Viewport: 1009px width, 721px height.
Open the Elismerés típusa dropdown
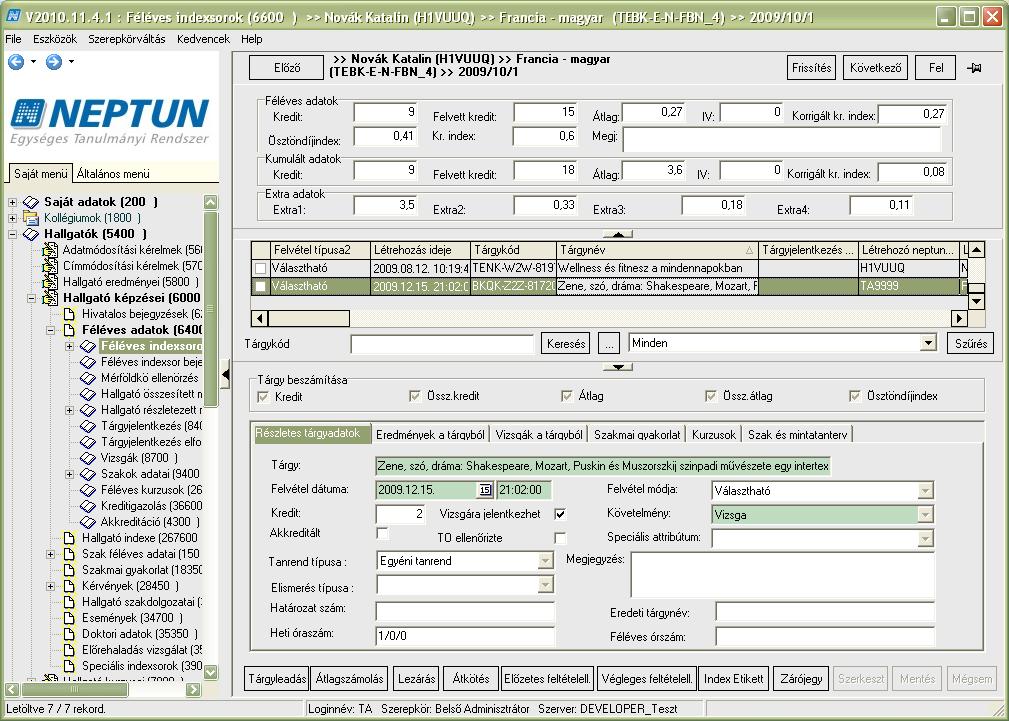545,585
